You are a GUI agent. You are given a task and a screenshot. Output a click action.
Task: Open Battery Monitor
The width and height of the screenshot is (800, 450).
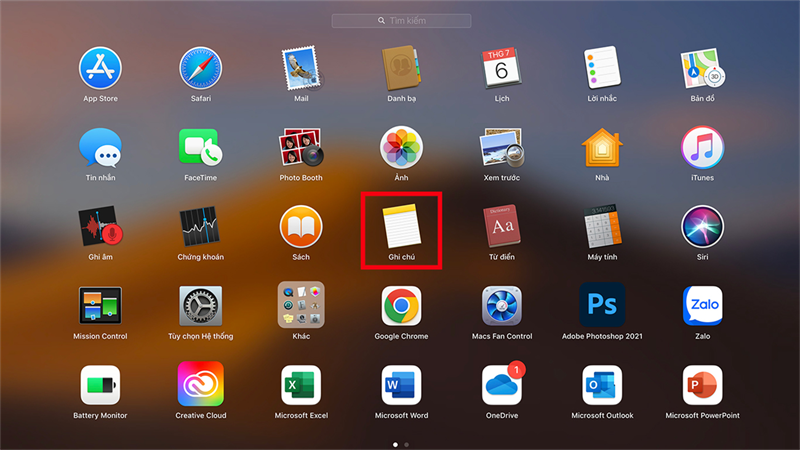point(100,385)
